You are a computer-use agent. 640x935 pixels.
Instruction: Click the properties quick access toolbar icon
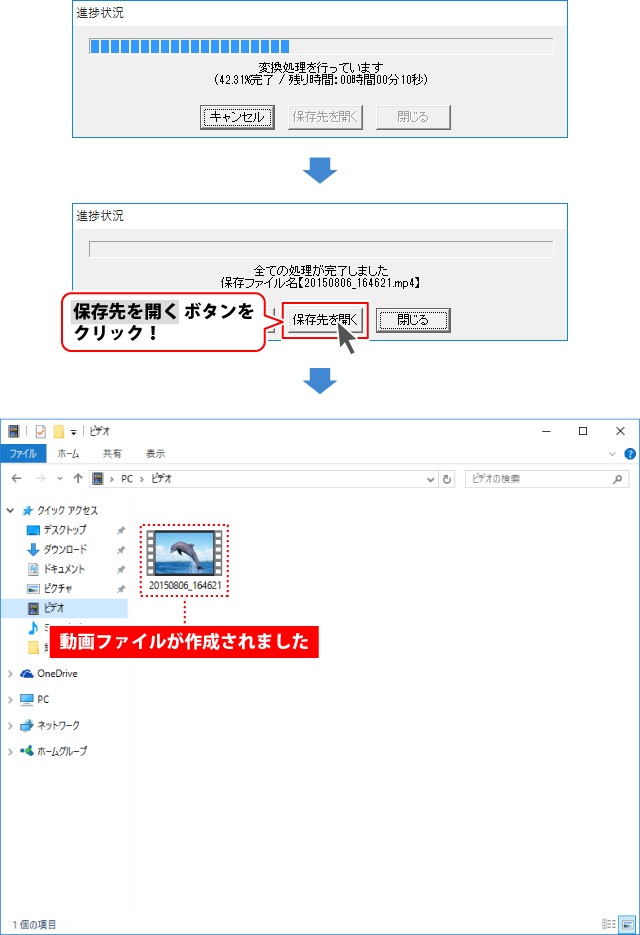41,431
